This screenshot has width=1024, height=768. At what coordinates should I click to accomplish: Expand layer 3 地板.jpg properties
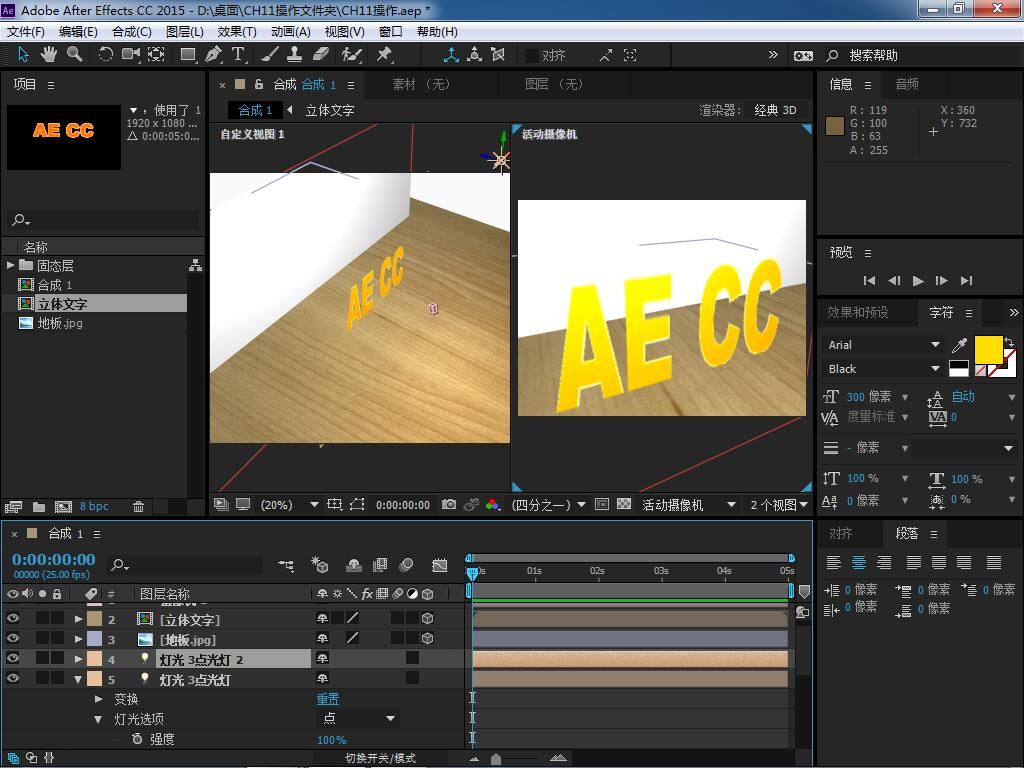[78, 639]
